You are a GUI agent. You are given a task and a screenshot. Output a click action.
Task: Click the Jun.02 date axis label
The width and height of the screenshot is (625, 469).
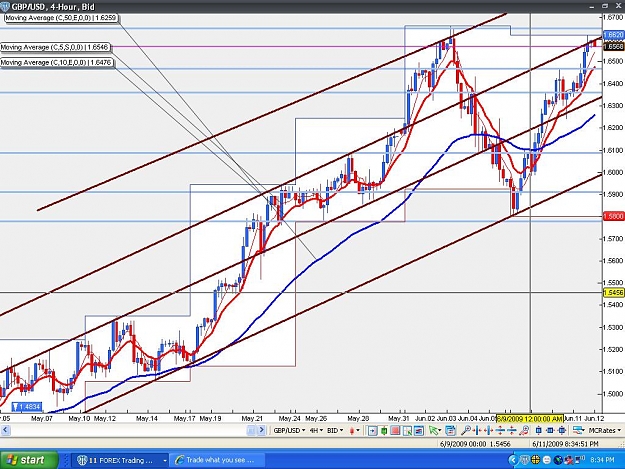(425, 418)
